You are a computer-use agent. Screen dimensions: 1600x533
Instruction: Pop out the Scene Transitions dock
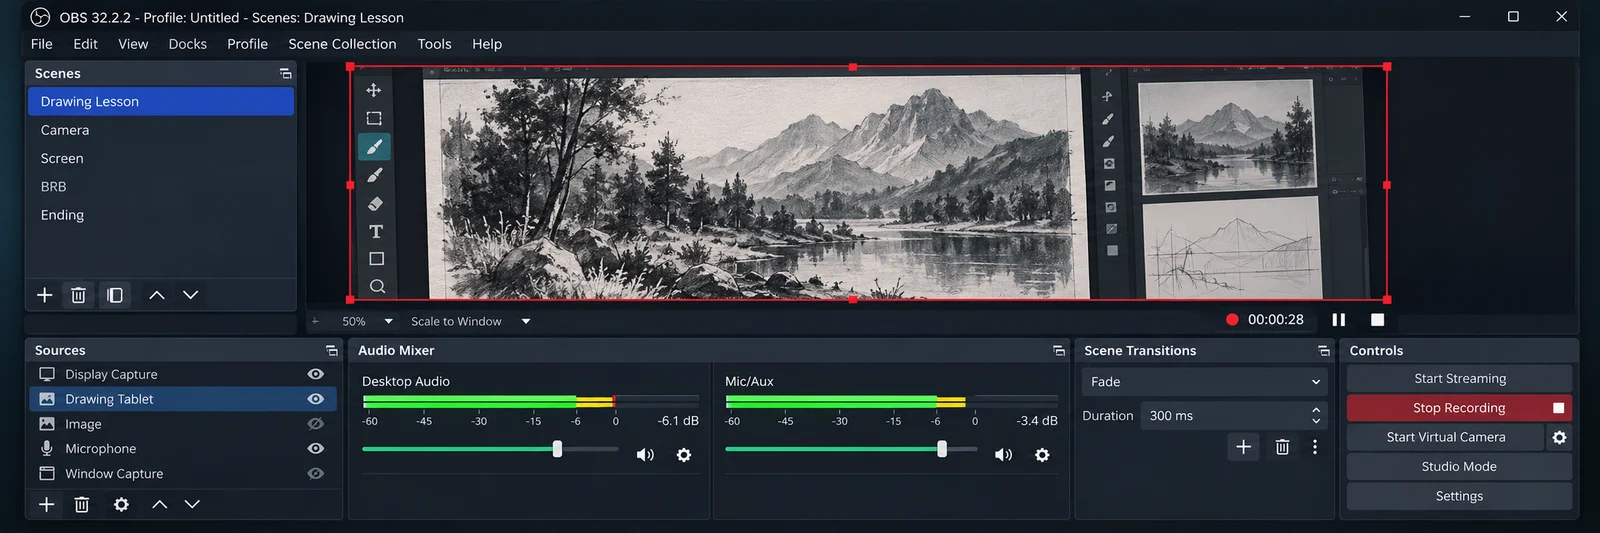click(x=1324, y=351)
